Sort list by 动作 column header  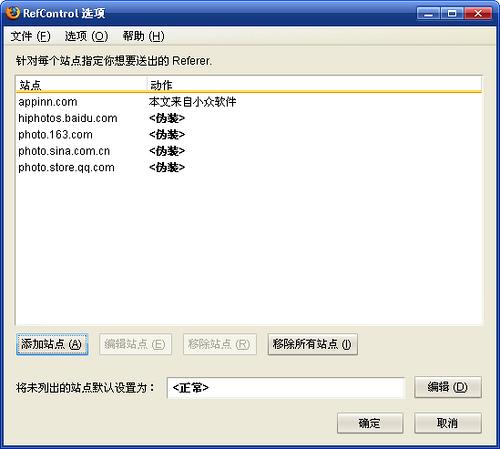314,85
